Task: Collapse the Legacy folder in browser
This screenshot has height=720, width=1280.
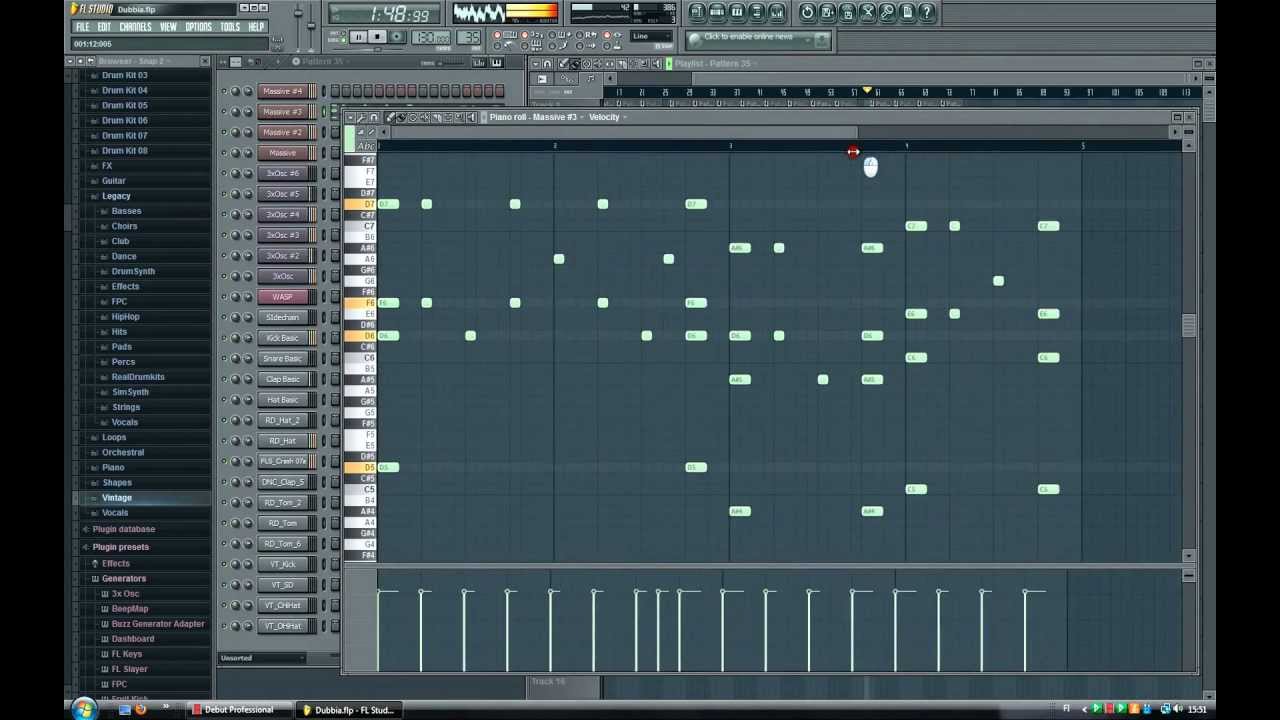Action: (x=116, y=196)
